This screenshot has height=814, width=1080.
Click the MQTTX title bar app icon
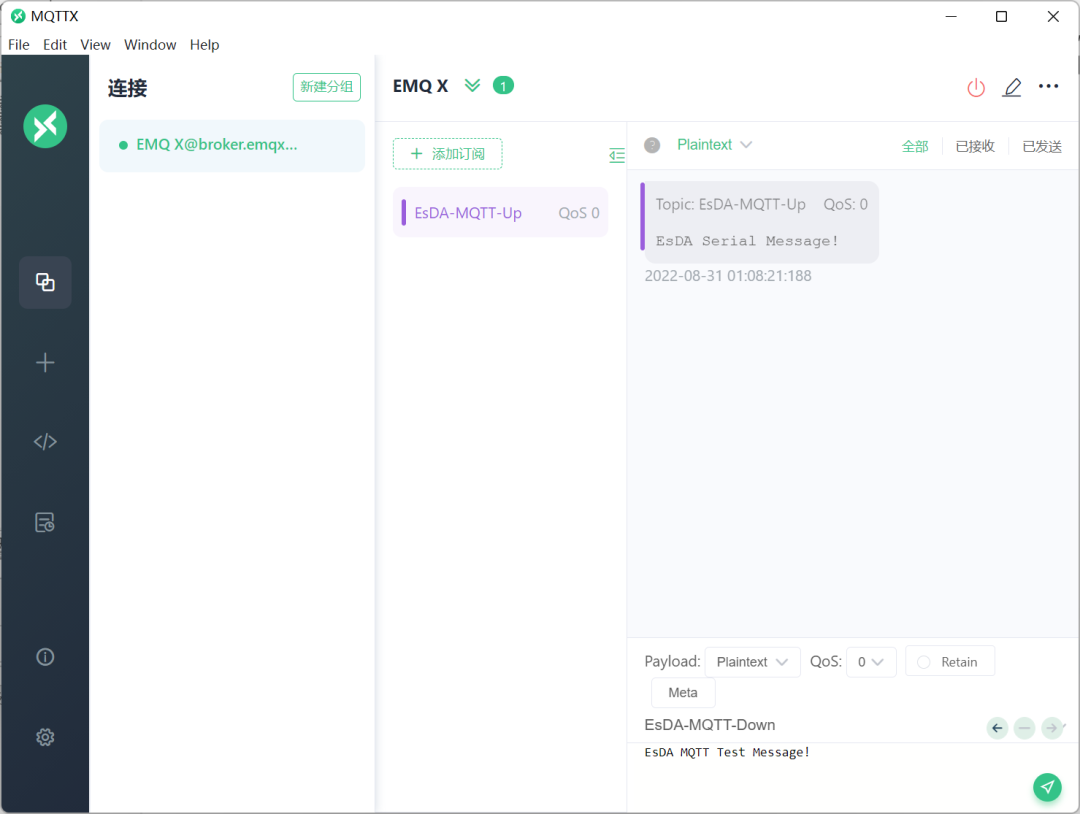coord(18,16)
